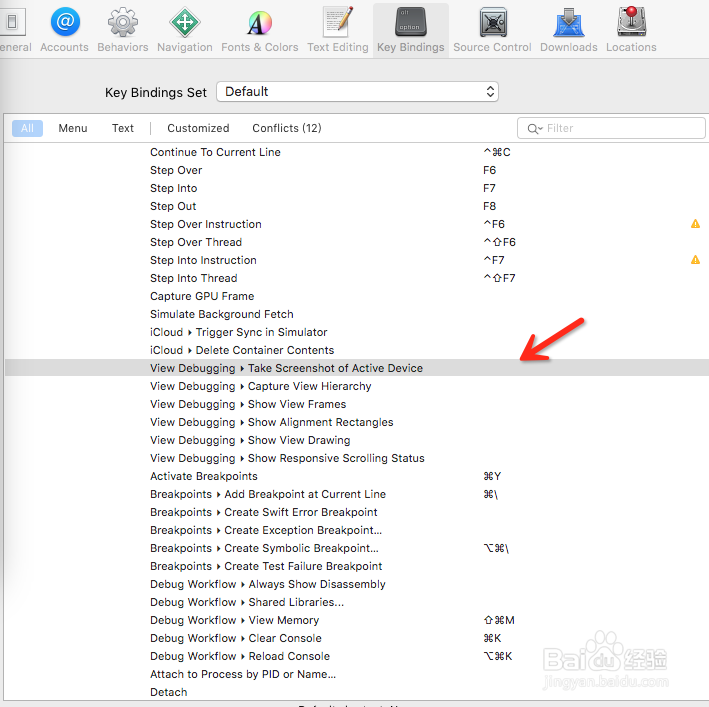Select iCloud Trigger Sync in Simulator row
Screen dimensions: 709x707
coord(356,332)
